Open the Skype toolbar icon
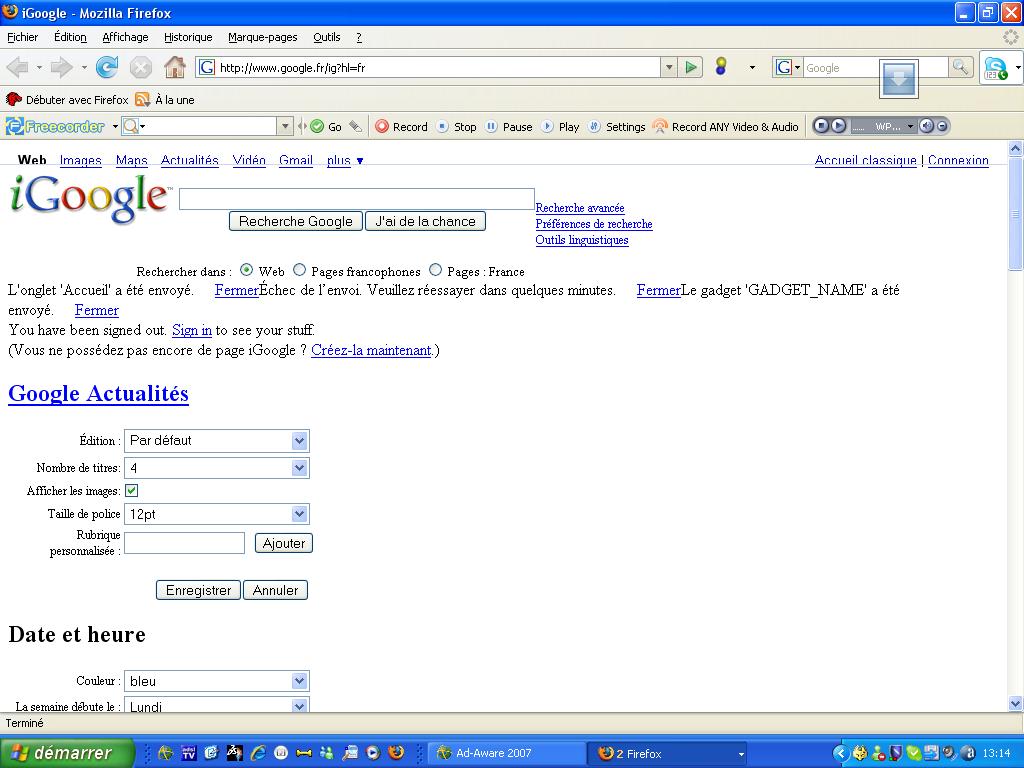Viewport: 1024px width, 768px height. (x=995, y=68)
